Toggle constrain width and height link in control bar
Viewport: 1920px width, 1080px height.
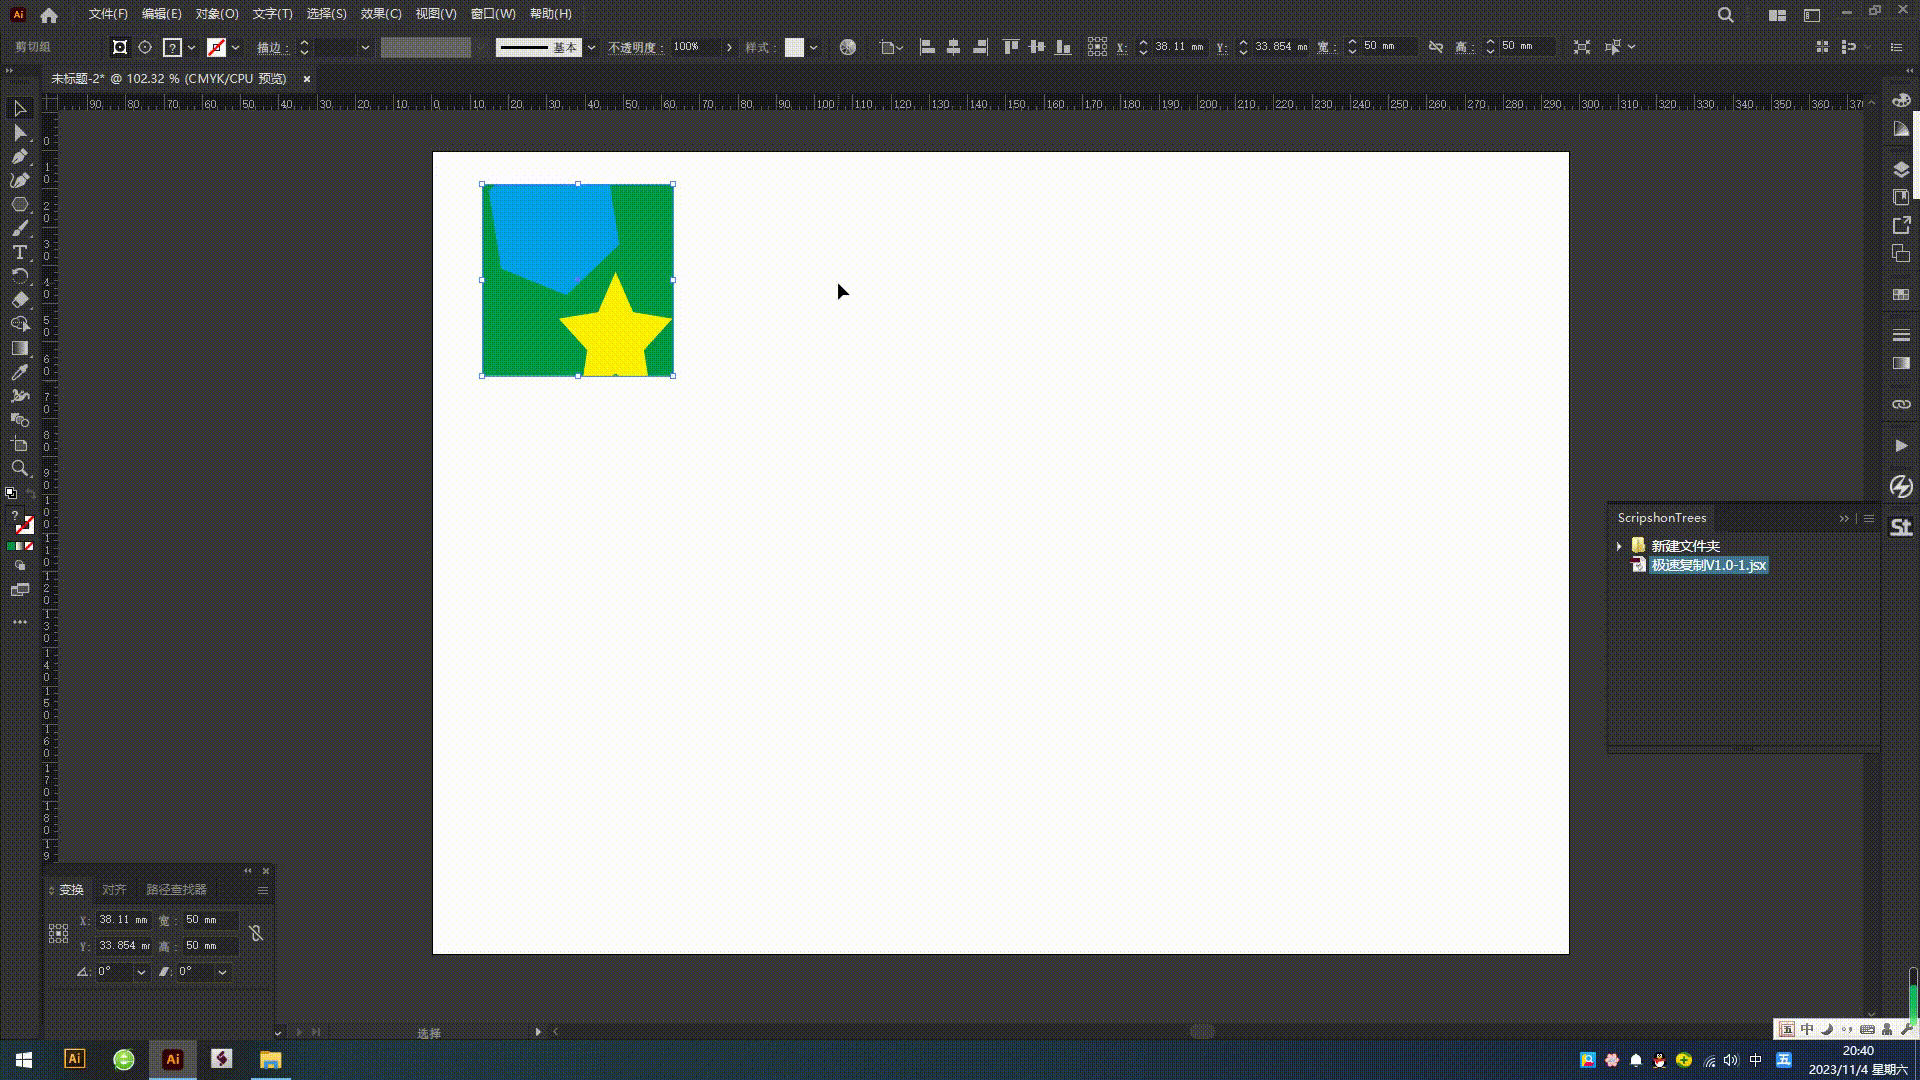click(x=1436, y=47)
